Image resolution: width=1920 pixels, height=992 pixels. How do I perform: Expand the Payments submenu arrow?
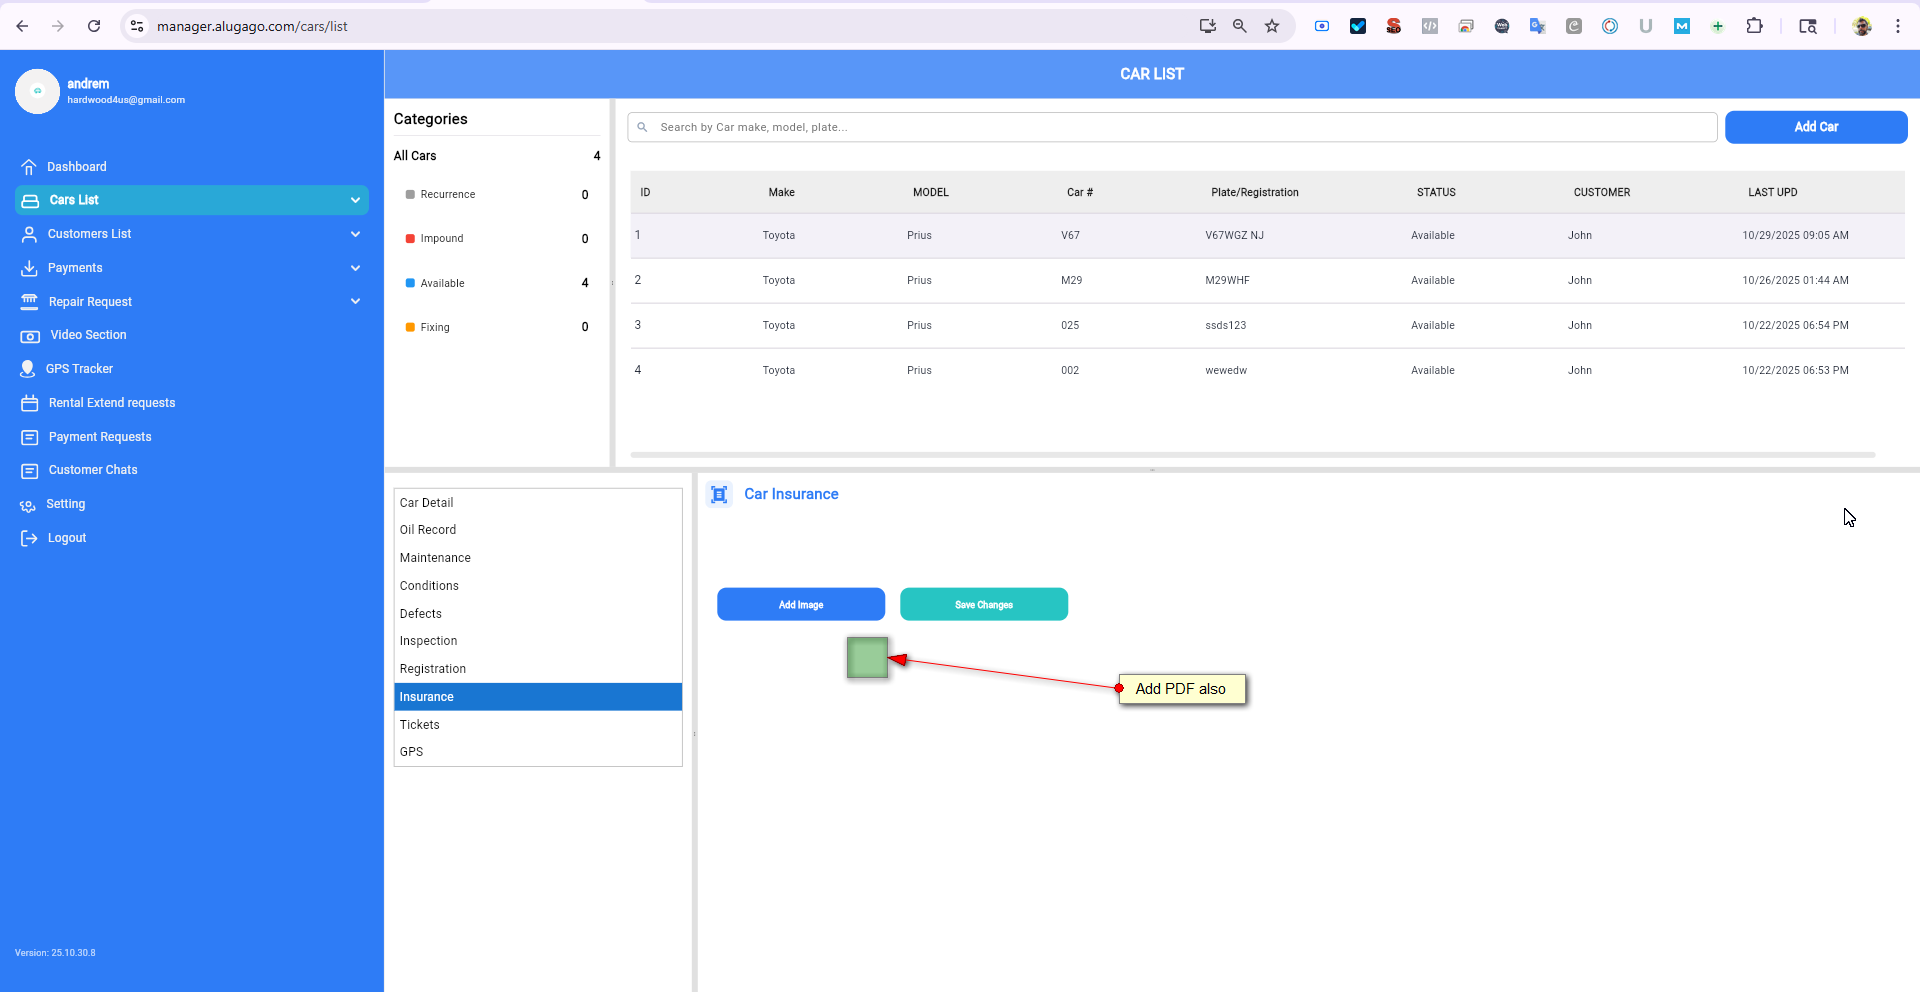pyautogui.click(x=355, y=268)
